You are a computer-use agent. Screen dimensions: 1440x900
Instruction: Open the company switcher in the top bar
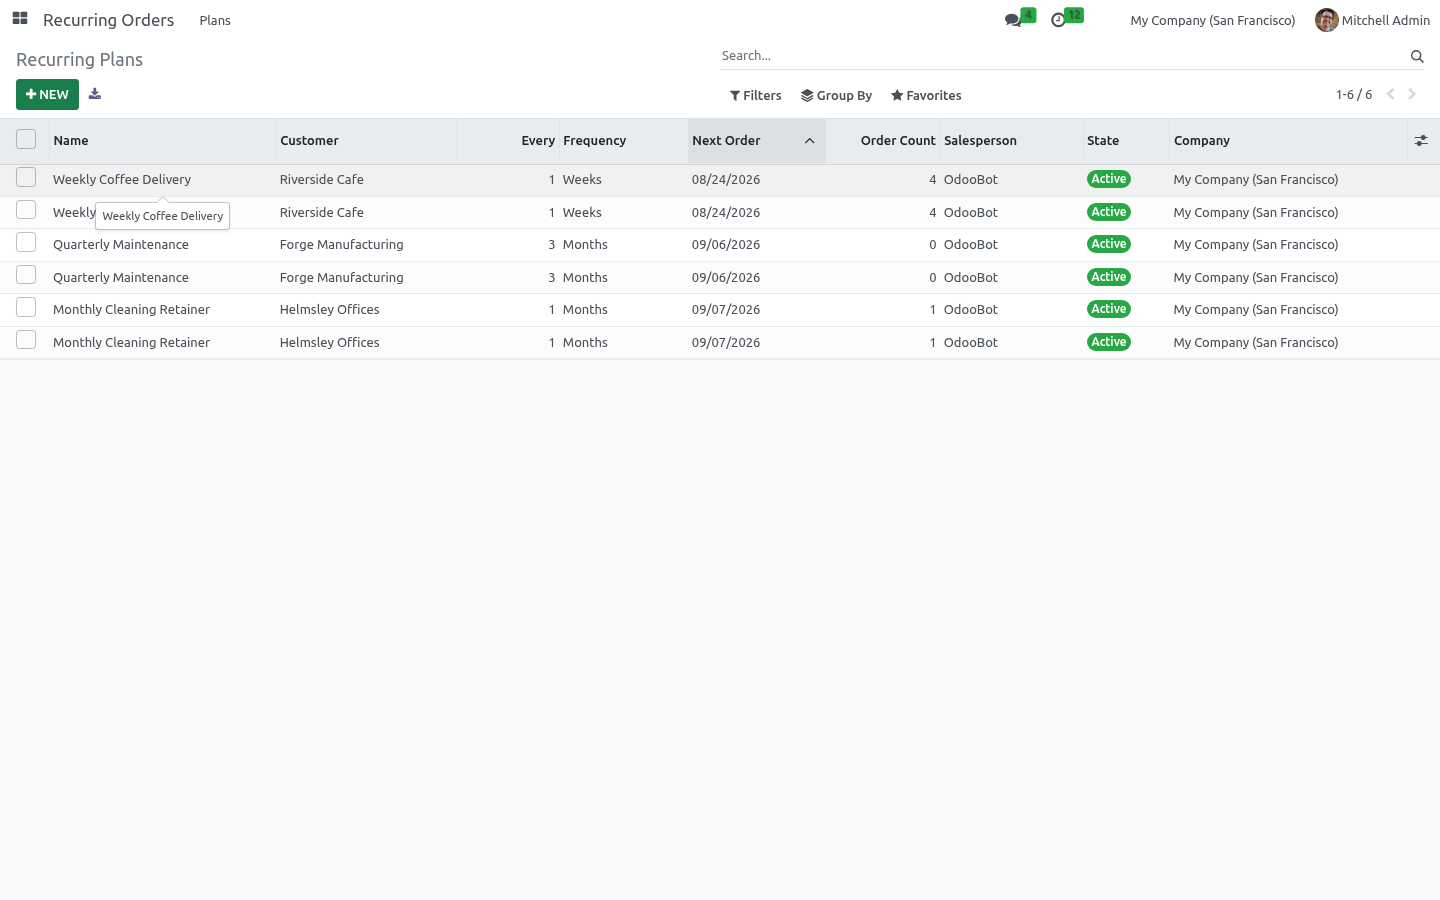click(x=1212, y=20)
